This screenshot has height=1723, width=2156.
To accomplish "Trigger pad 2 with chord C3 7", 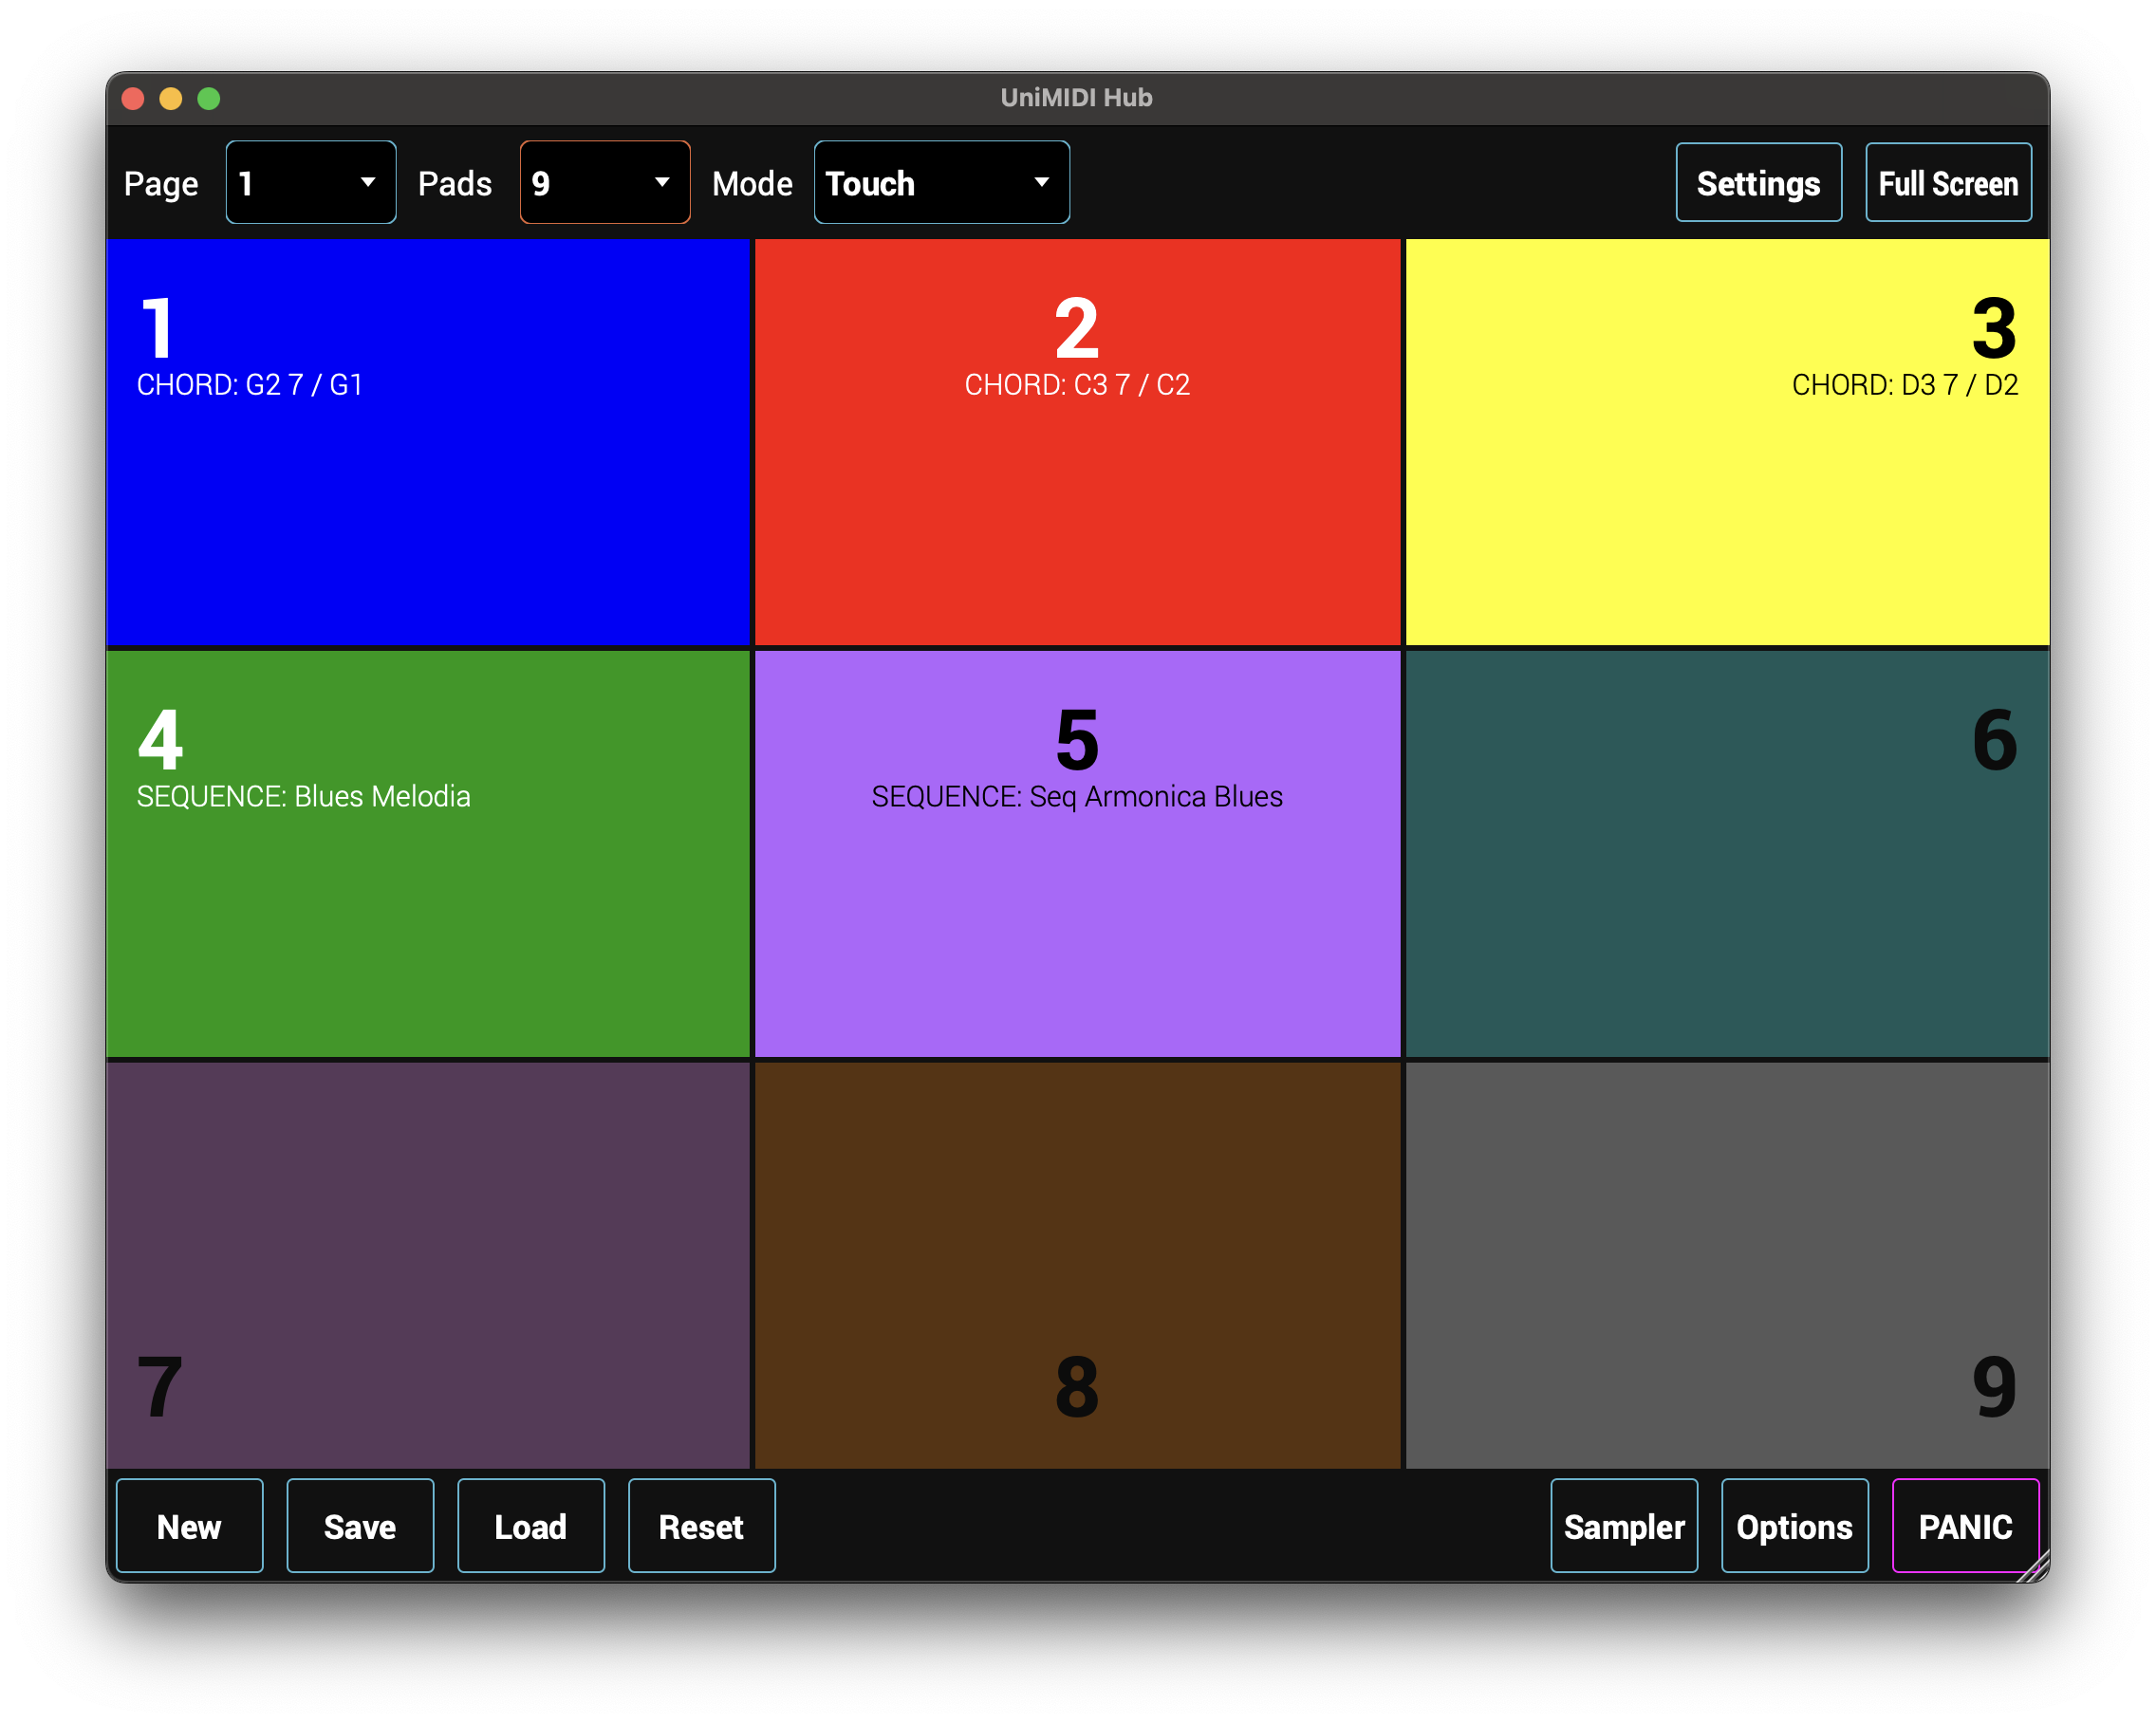I will tap(1077, 440).
